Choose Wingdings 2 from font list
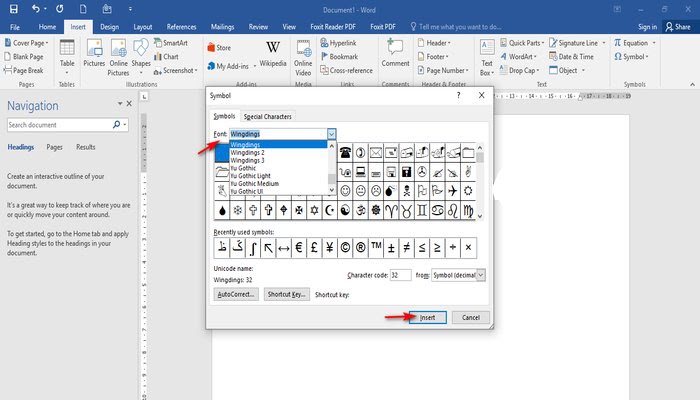This screenshot has height=400, width=700. pos(279,153)
